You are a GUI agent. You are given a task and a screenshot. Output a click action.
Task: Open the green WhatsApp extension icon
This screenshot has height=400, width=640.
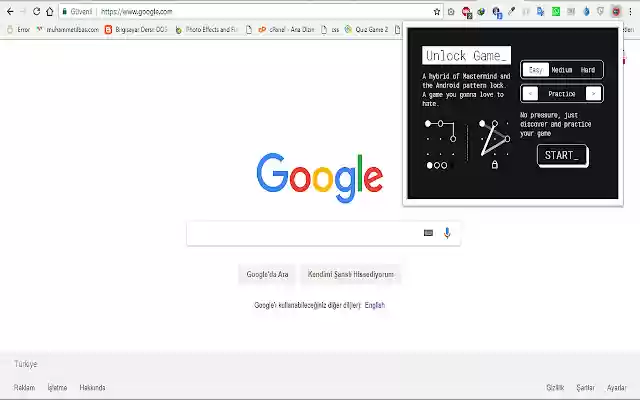click(x=556, y=12)
